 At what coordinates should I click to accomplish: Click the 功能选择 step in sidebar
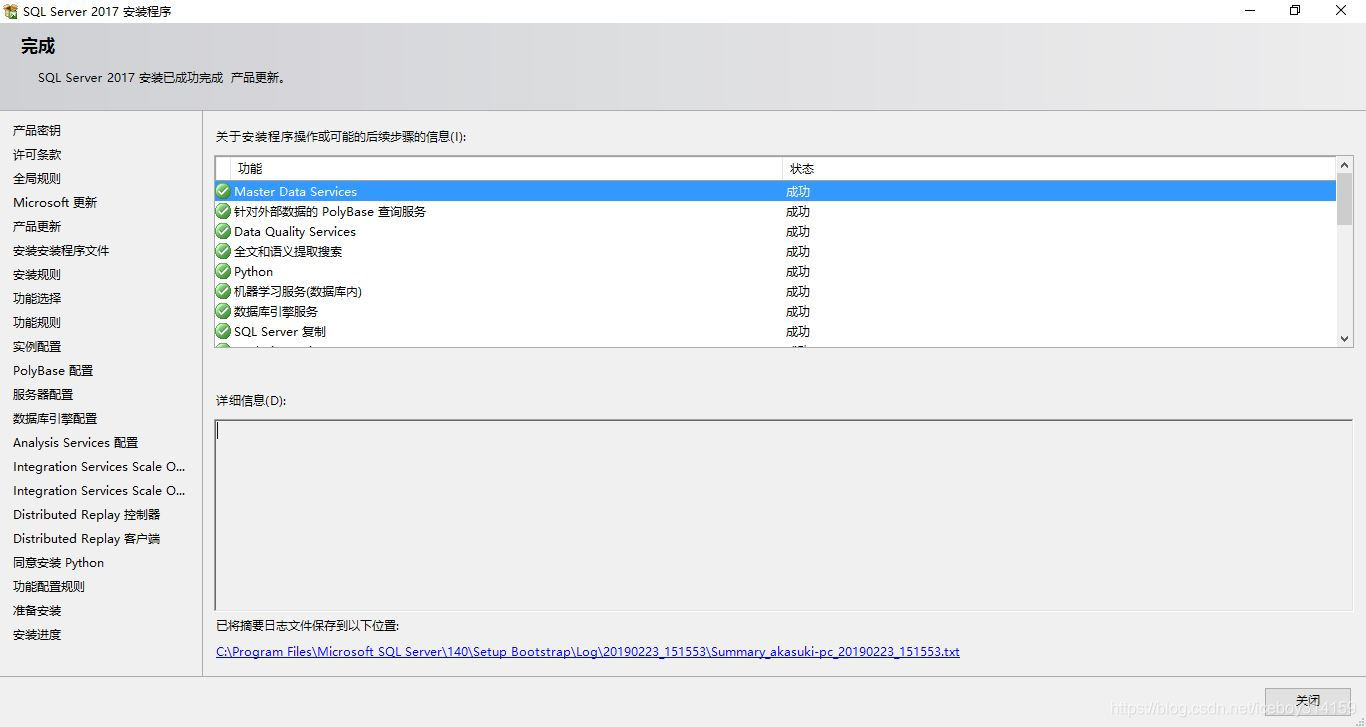(37, 299)
